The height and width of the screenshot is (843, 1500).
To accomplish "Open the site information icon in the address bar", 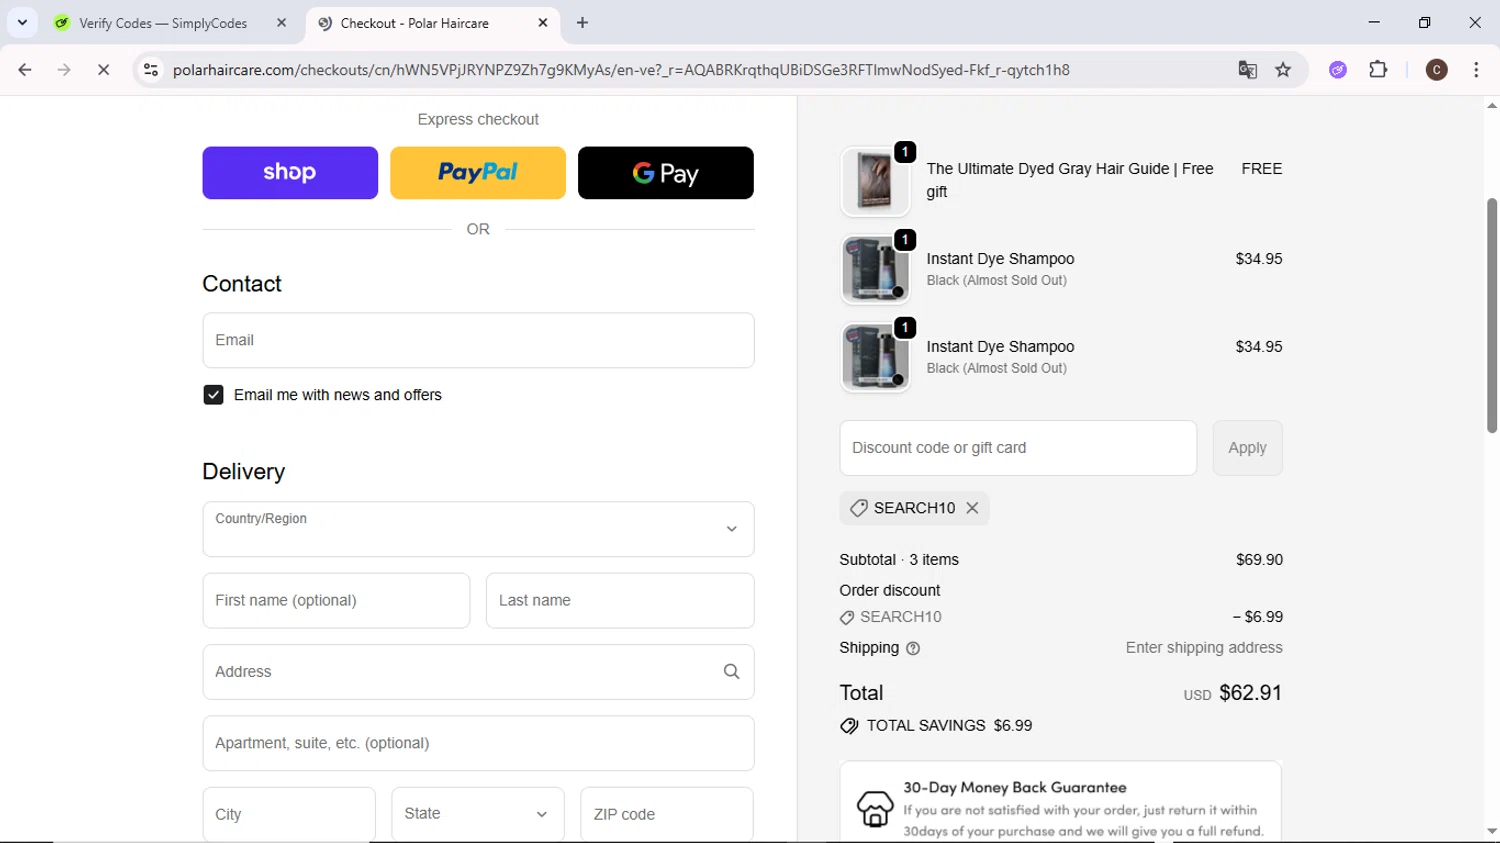I will tap(151, 70).
